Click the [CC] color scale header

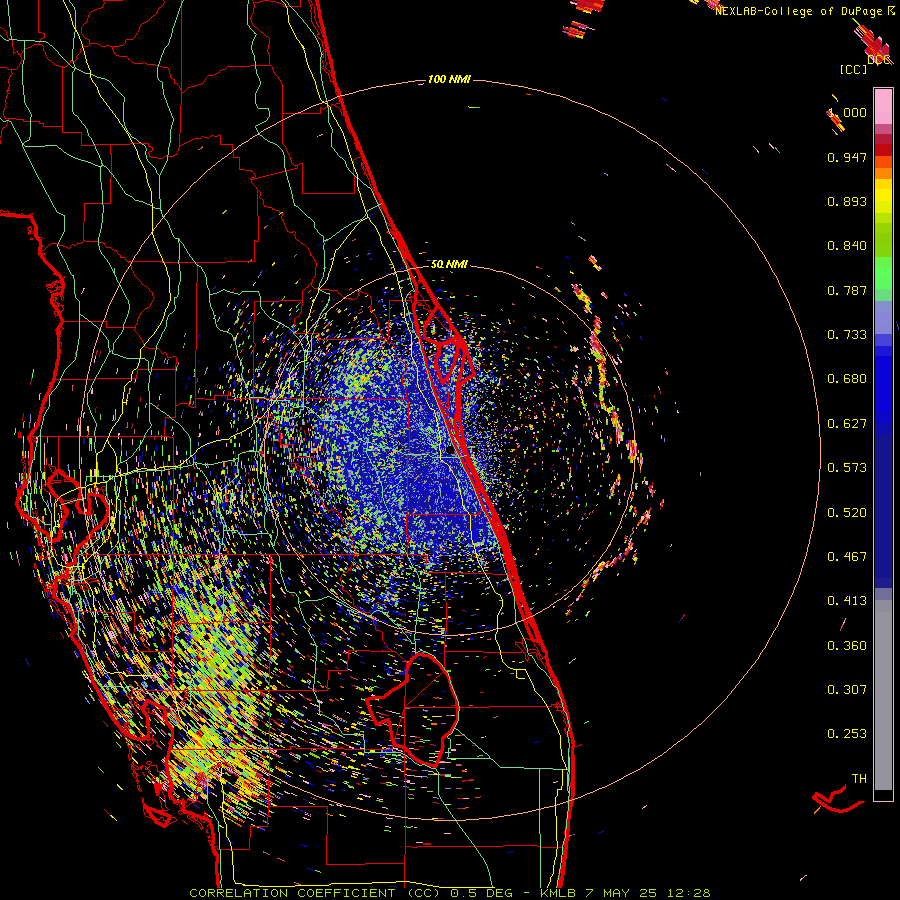pos(853,69)
